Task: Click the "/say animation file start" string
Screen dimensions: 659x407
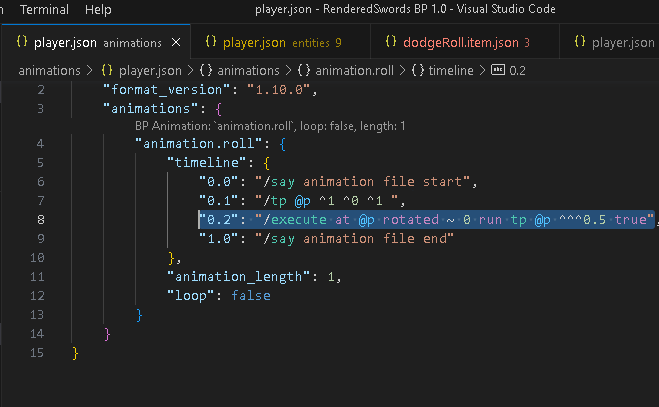Action: [362, 182]
